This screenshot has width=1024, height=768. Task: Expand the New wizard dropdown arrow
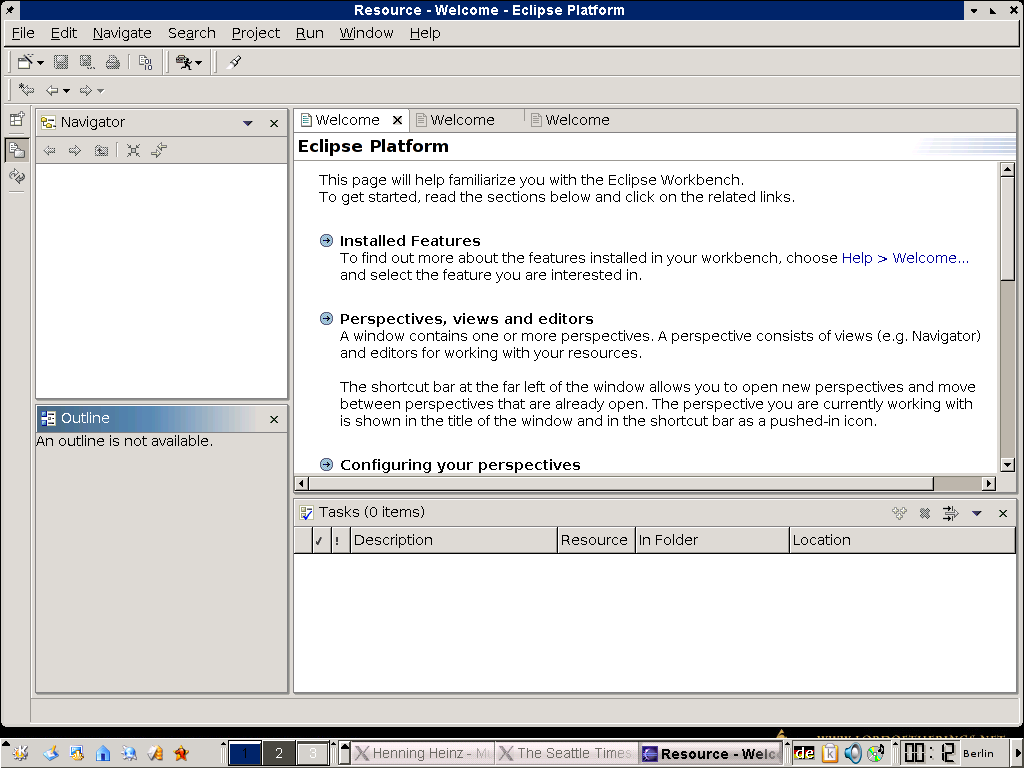(40, 63)
